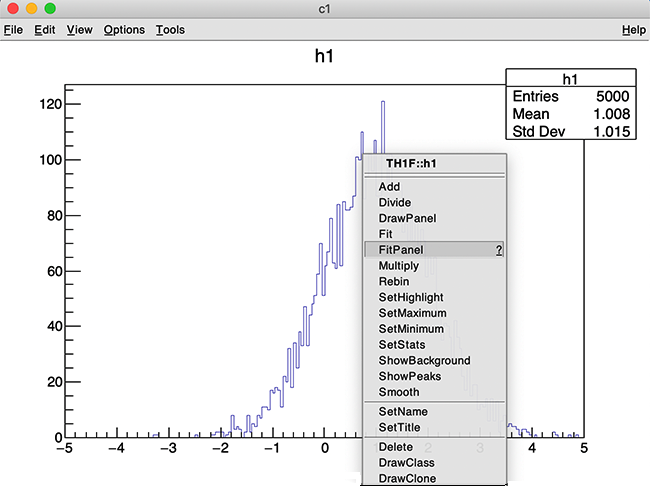Choose SetStats from the context menu
Viewport: 650px width, 486px height.
pos(403,344)
